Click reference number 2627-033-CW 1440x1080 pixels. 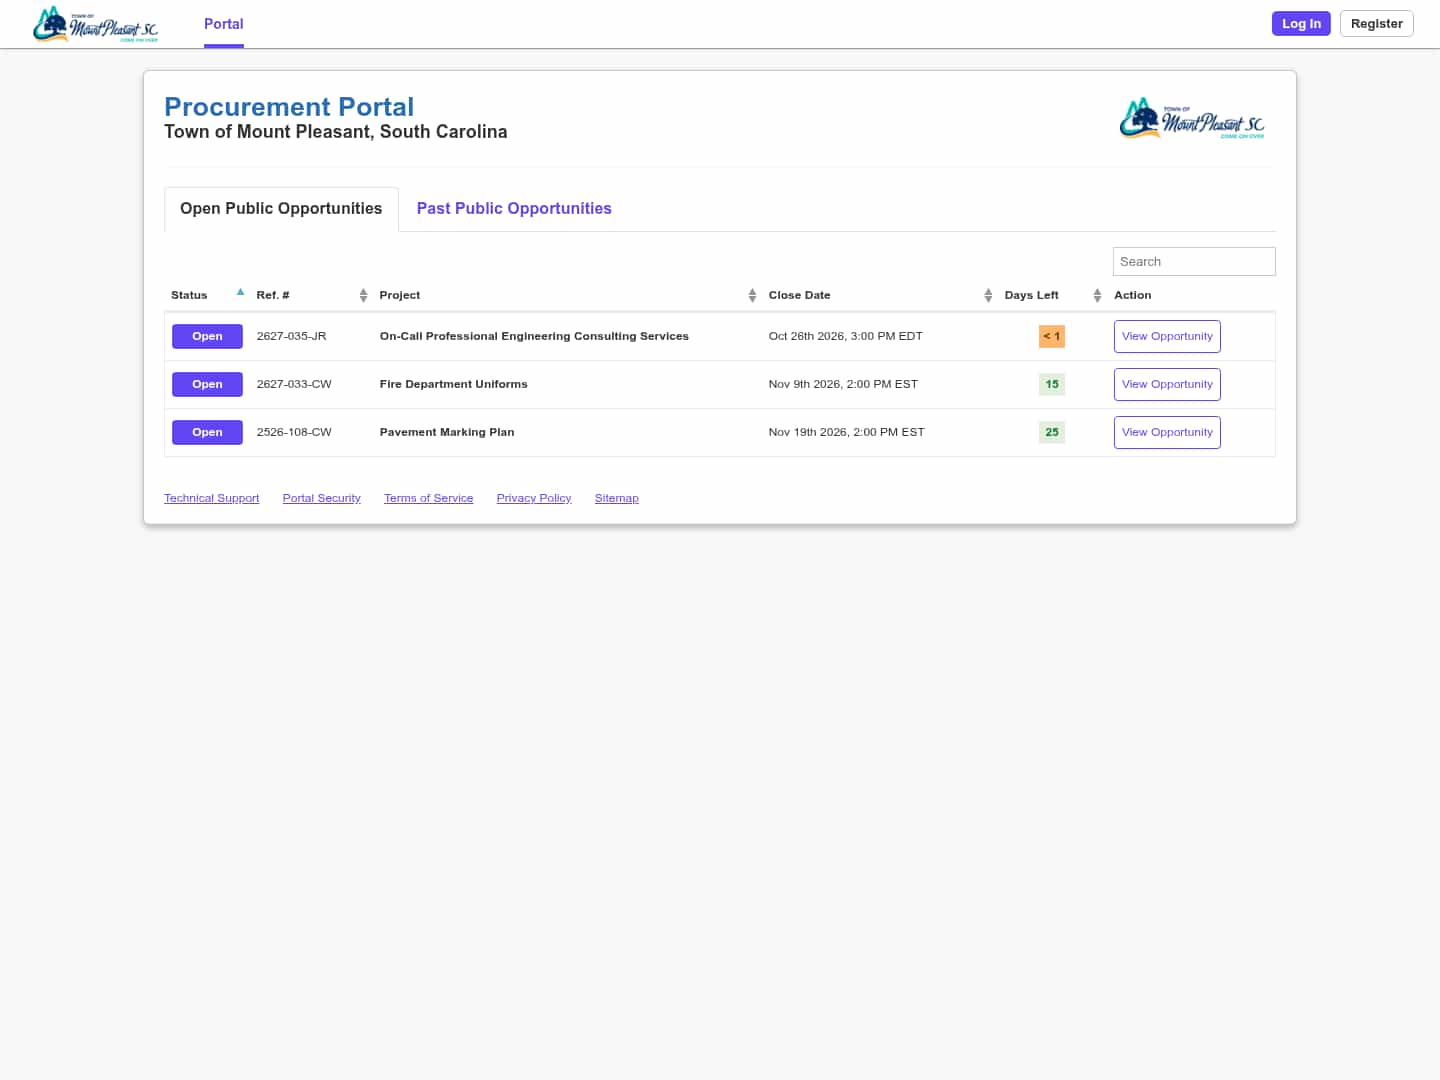pyautogui.click(x=294, y=385)
